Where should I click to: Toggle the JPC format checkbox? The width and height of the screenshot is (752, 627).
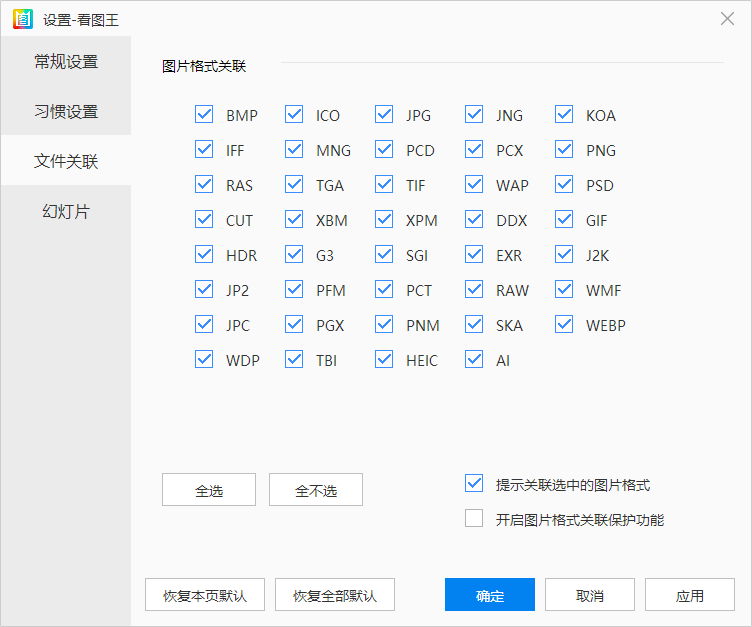click(204, 325)
